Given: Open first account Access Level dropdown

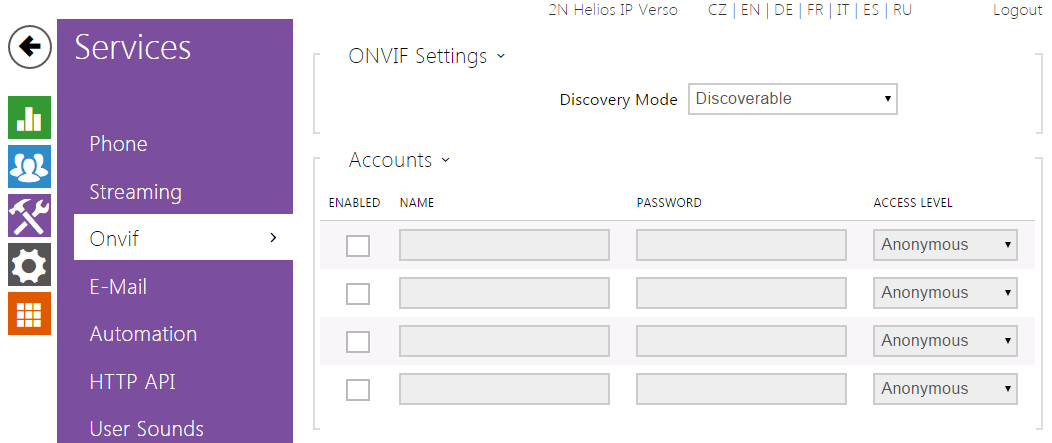Looking at the screenshot, I should pos(945,245).
